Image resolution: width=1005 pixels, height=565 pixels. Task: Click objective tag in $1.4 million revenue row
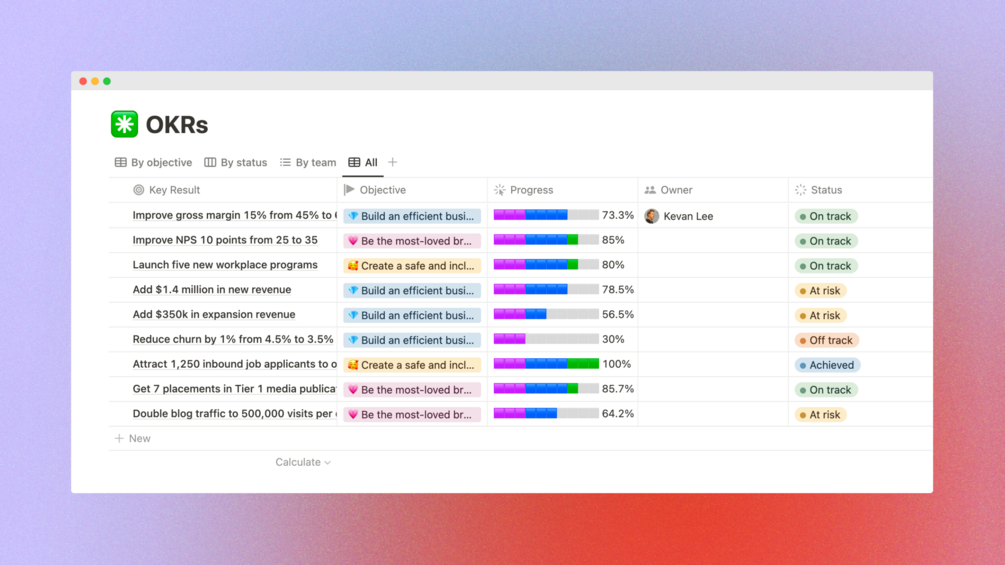[x=412, y=291]
